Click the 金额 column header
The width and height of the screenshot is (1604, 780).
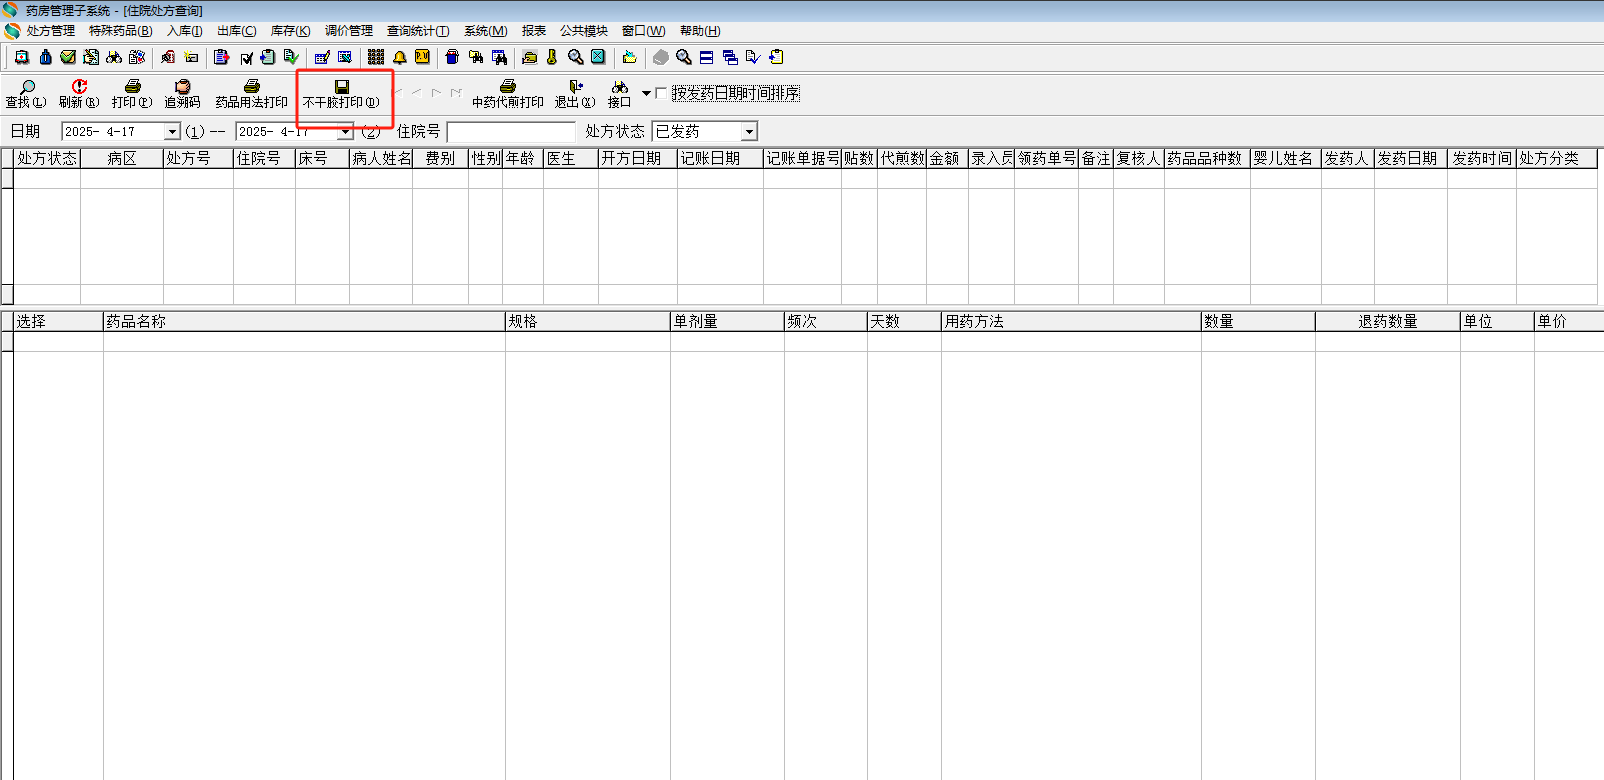(948, 158)
